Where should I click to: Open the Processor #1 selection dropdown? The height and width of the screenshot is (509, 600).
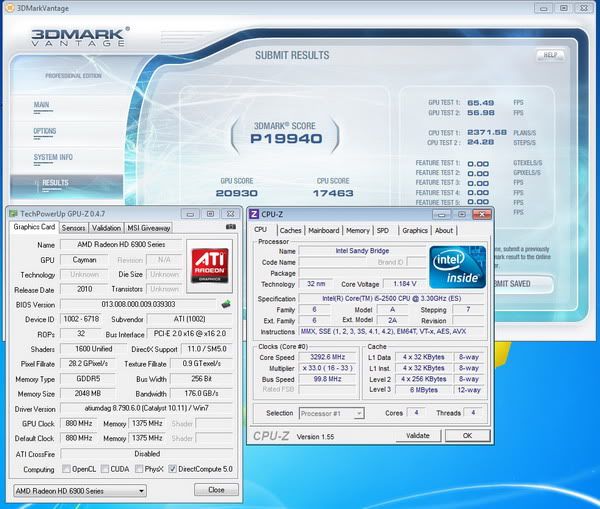(331, 413)
